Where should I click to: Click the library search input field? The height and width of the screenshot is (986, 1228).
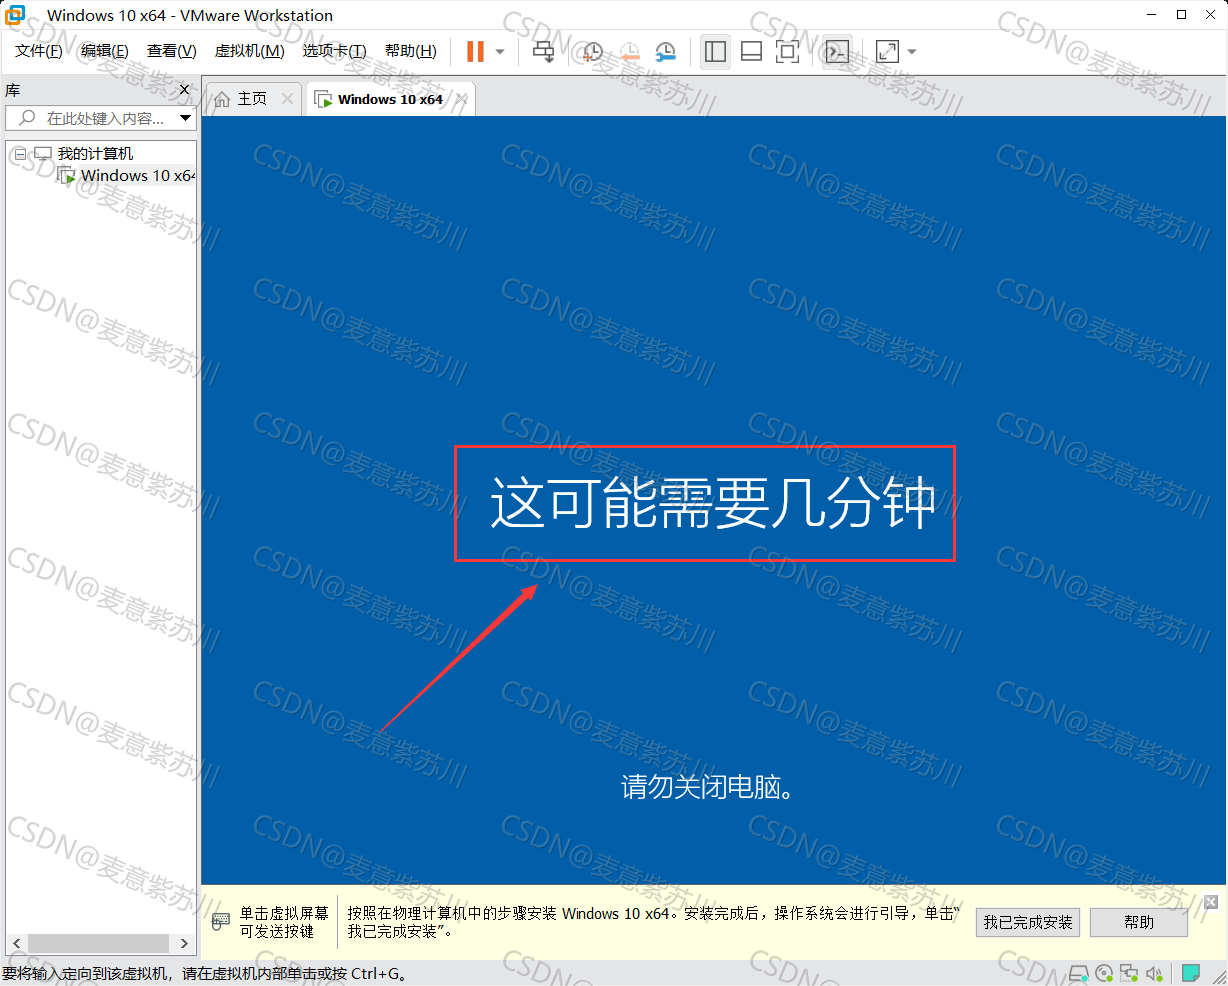tap(100, 118)
